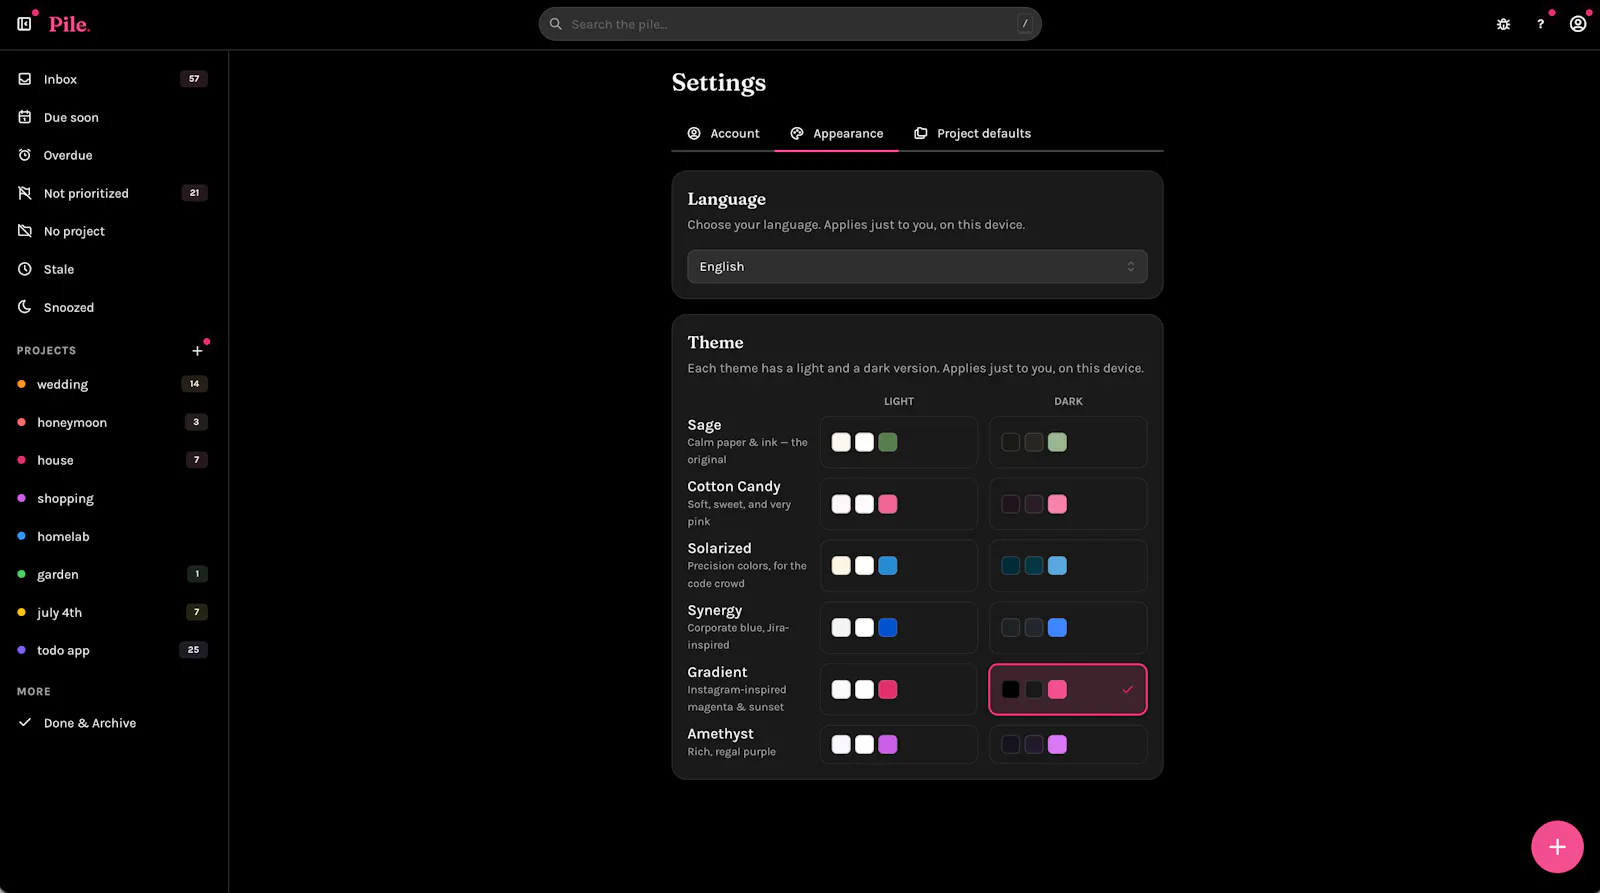The image size is (1600, 893).
Task: Open the shopping project
Action: (x=113, y=498)
